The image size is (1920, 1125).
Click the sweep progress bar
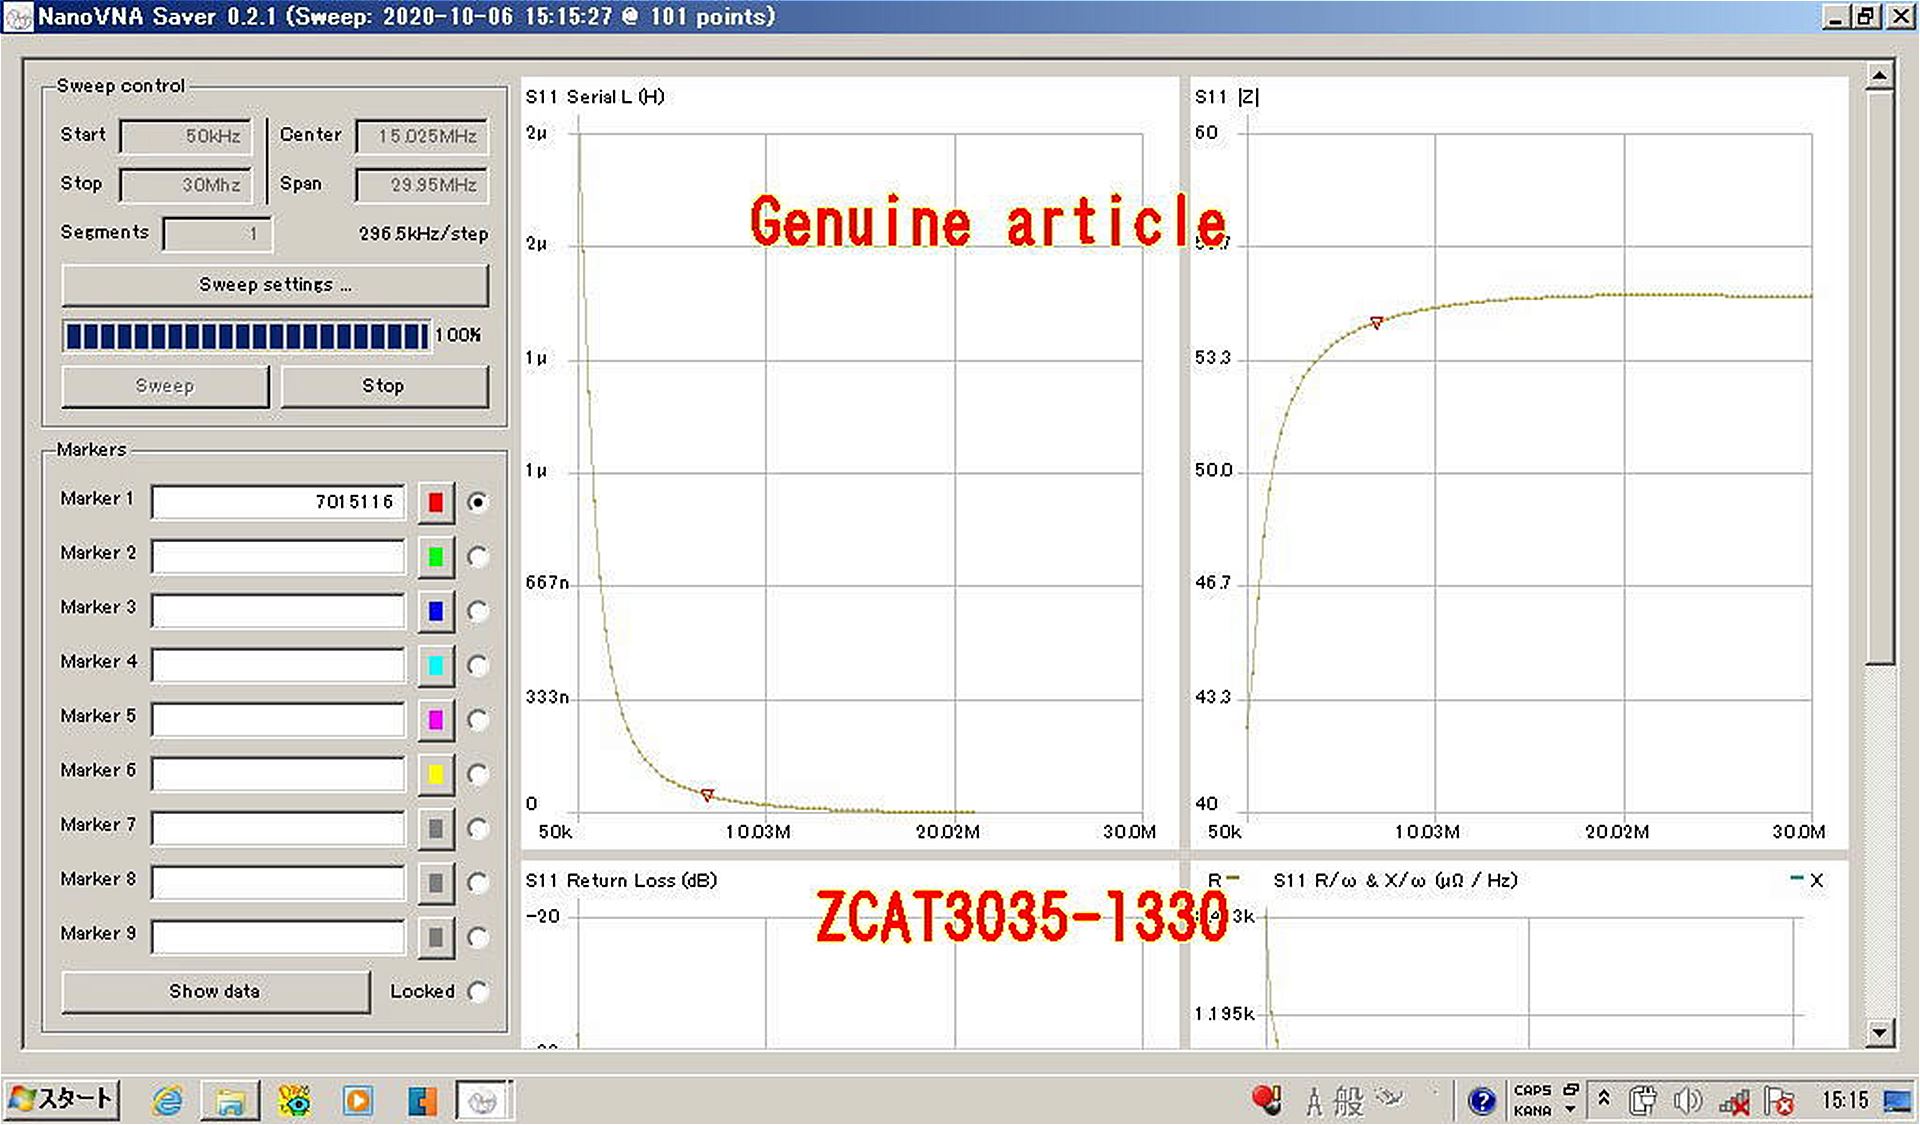pos(246,336)
